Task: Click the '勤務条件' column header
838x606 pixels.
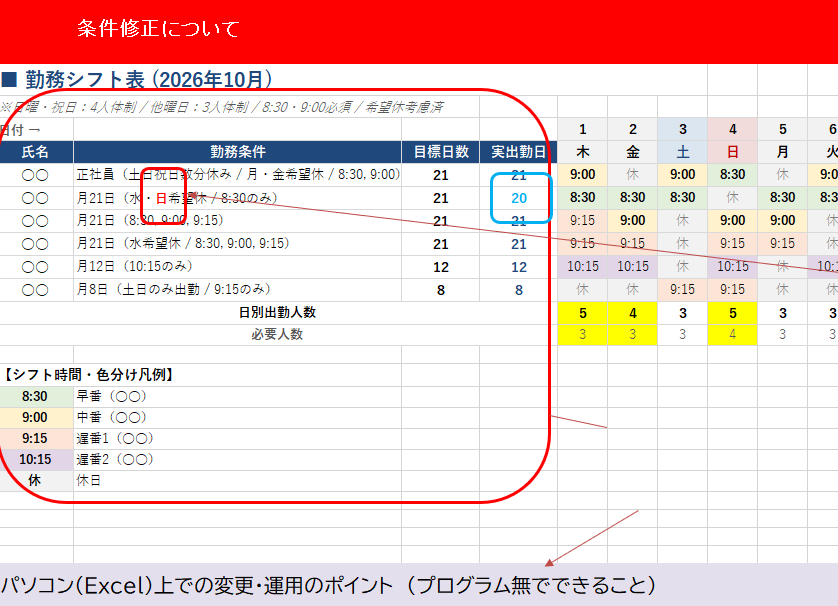Action: pyautogui.click(x=237, y=152)
